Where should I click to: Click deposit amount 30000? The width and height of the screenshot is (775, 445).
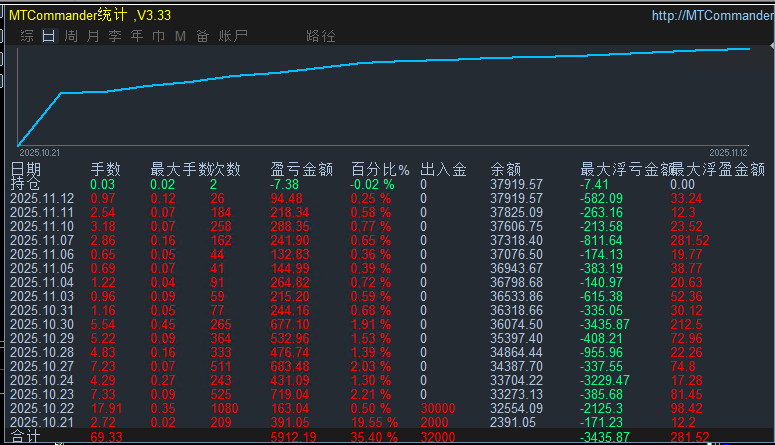click(438, 408)
